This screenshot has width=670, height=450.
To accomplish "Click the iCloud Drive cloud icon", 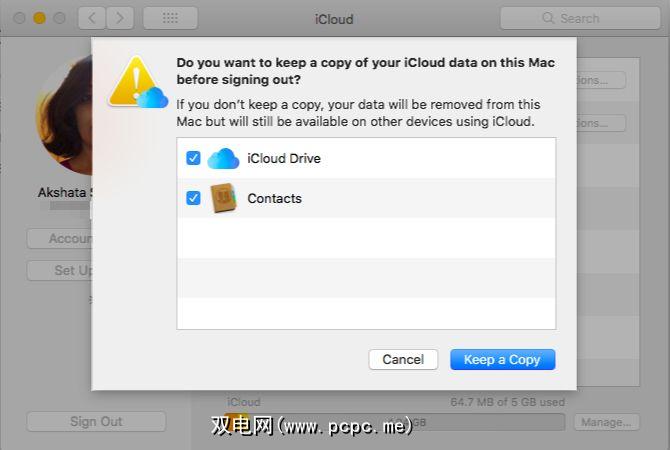I will tap(223, 158).
